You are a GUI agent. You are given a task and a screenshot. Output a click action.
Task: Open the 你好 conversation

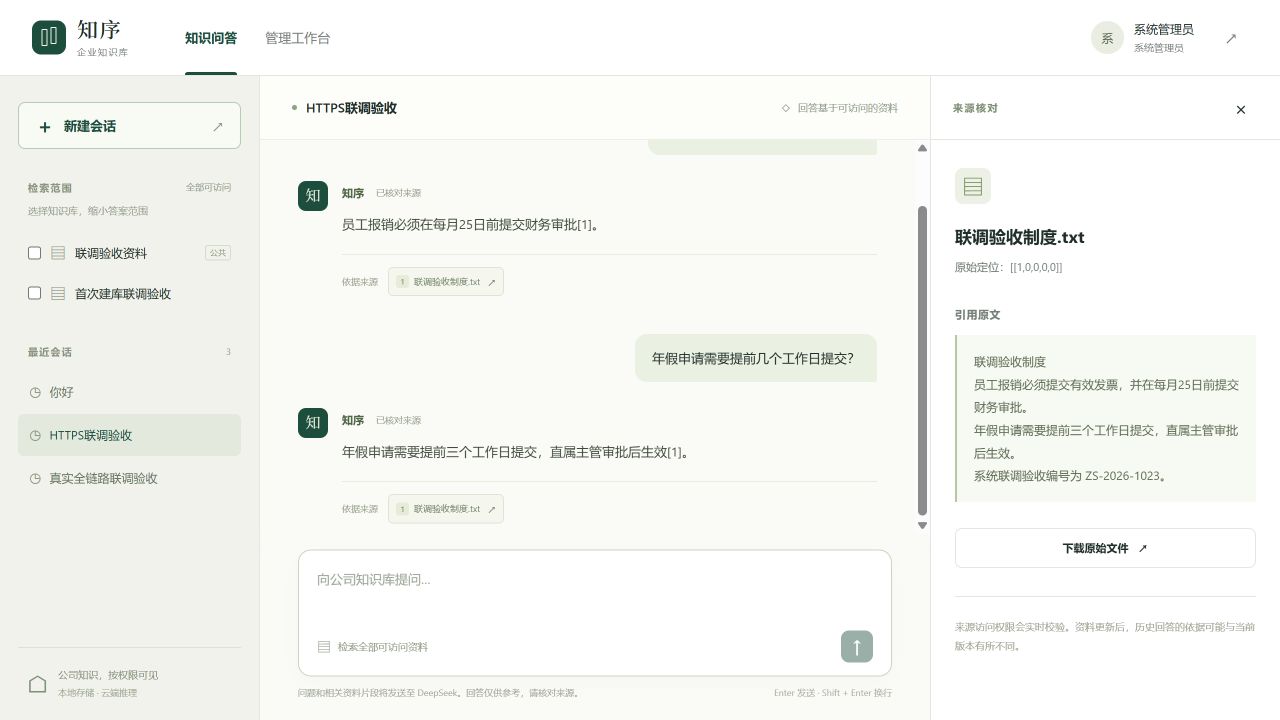point(129,393)
